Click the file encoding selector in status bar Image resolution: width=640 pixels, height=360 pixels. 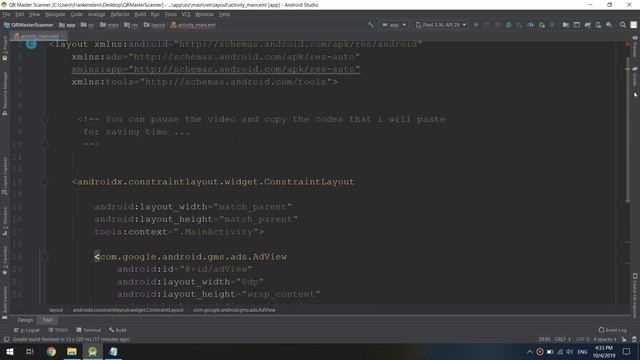[x=582, y=339]
